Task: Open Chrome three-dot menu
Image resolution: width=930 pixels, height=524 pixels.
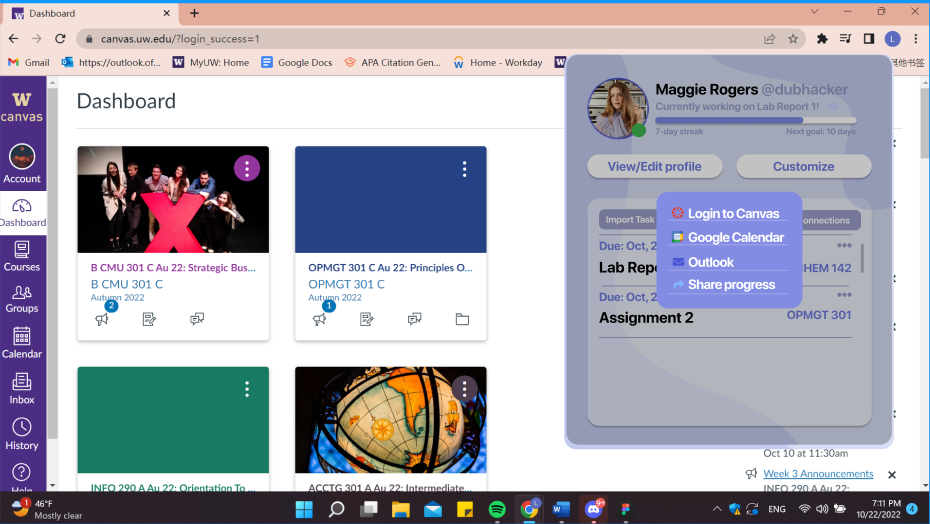Action: pyautogui.click(x=916, y=39)
